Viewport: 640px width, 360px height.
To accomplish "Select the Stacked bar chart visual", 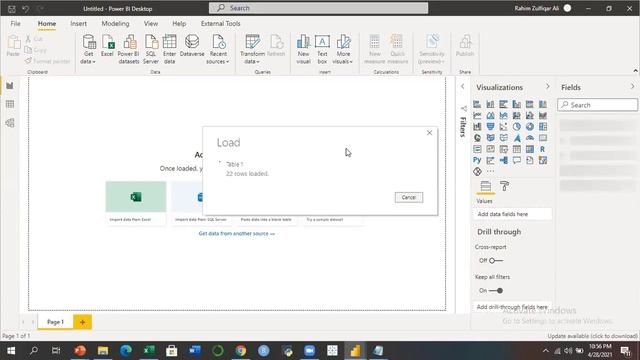I will coord(477,104).
